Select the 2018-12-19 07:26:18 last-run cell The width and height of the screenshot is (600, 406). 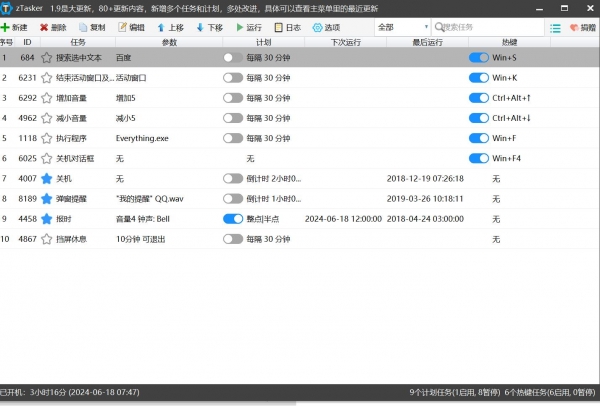click(425, 179)
